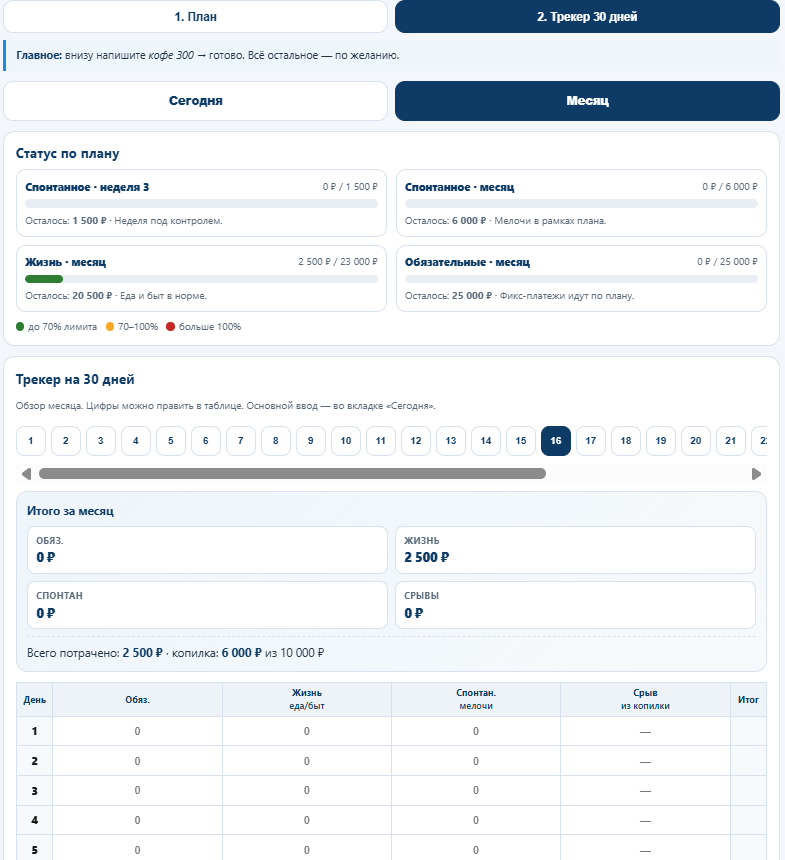Click the highlighted day 16 chip
This screenshot has width=785, height=860.
(x=556, y=441)
